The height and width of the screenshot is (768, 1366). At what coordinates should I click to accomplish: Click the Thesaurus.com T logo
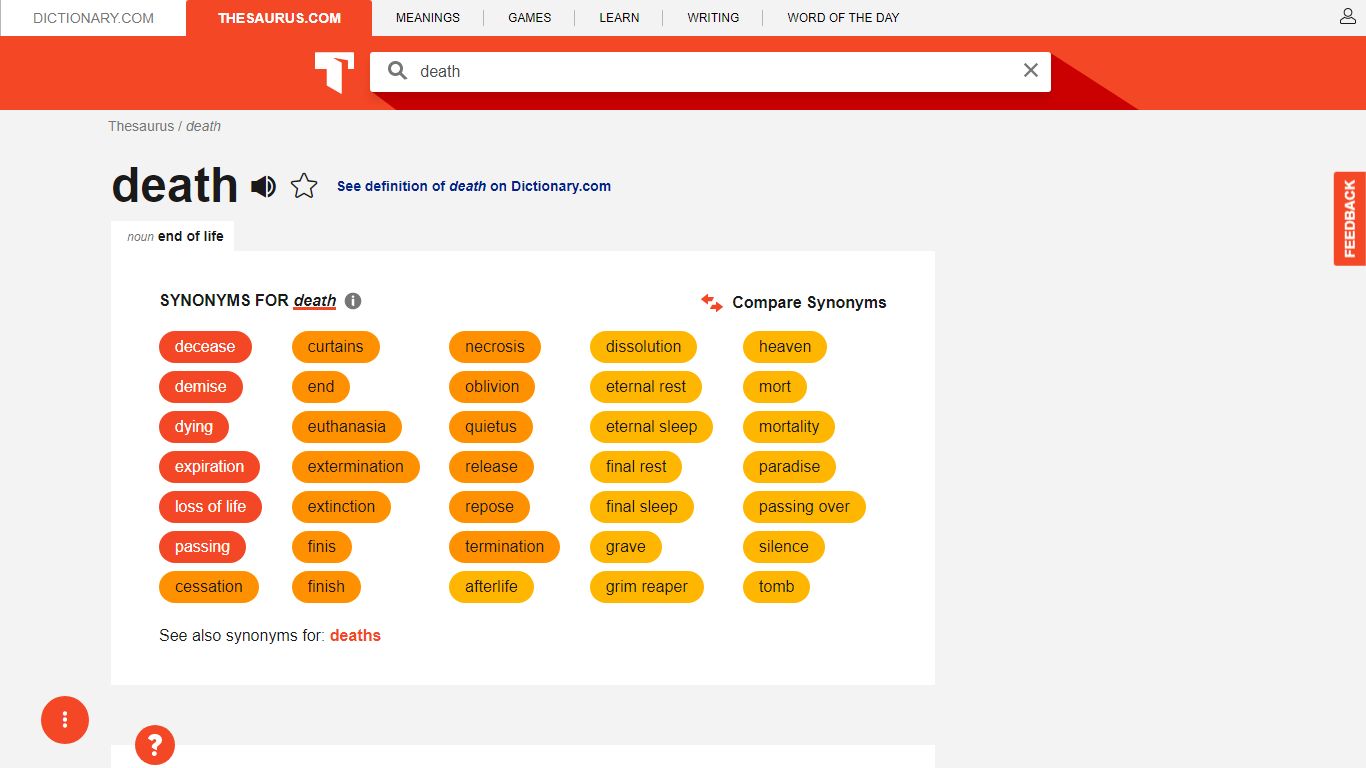334,72
